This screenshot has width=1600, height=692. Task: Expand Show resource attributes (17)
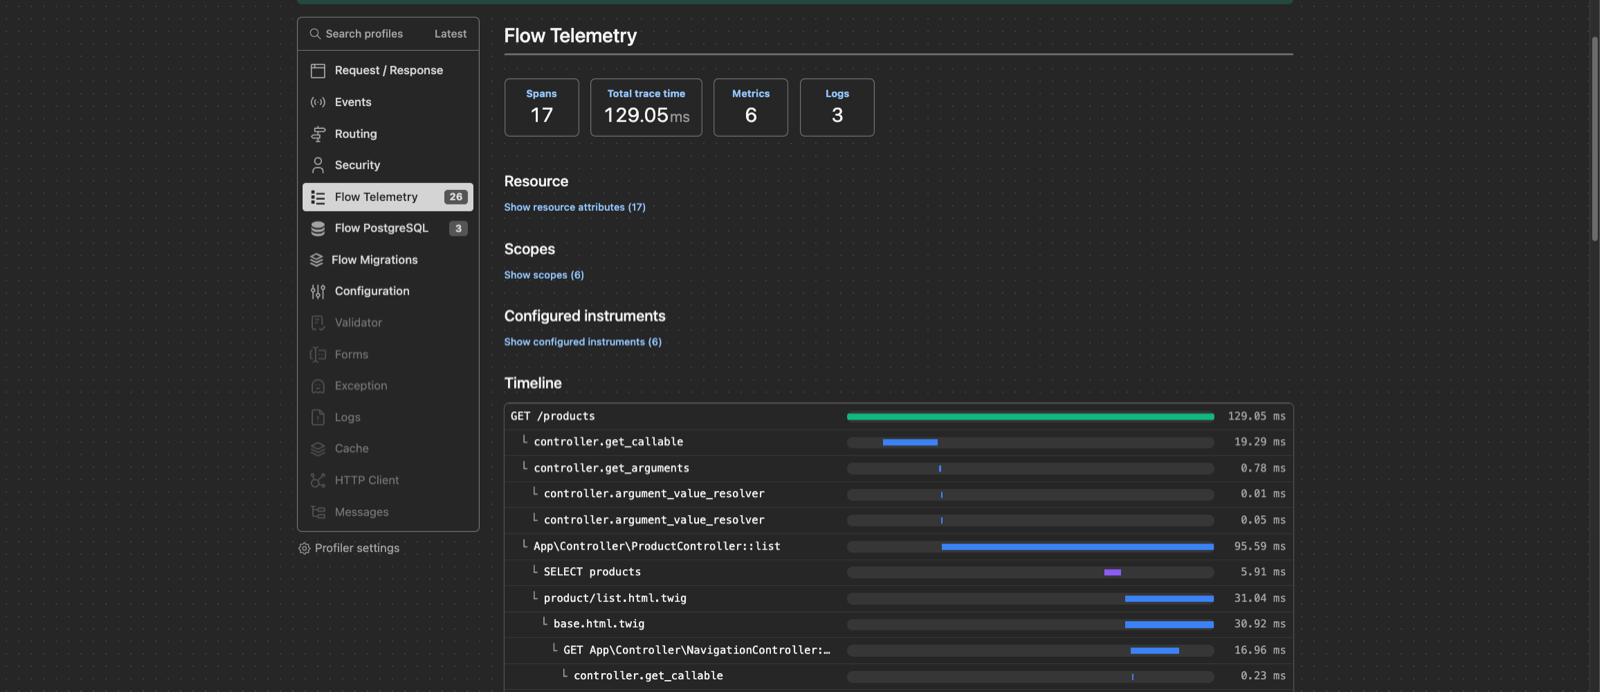click(x=575, y=207)
